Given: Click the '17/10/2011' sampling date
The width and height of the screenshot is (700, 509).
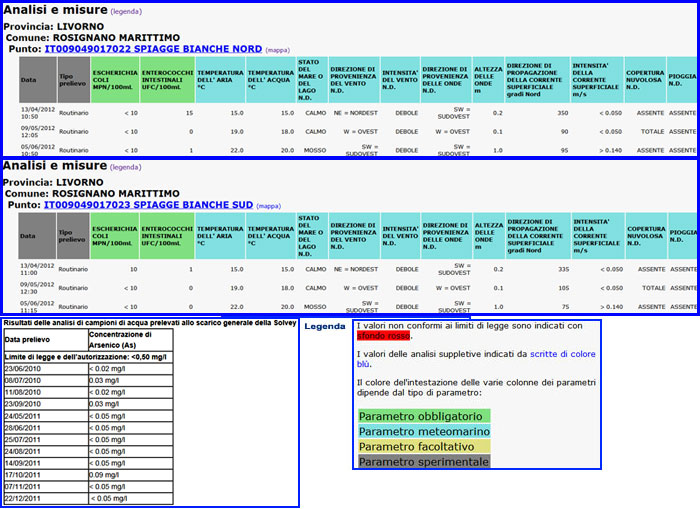Looking at the screenshot, I should (23, 475).
